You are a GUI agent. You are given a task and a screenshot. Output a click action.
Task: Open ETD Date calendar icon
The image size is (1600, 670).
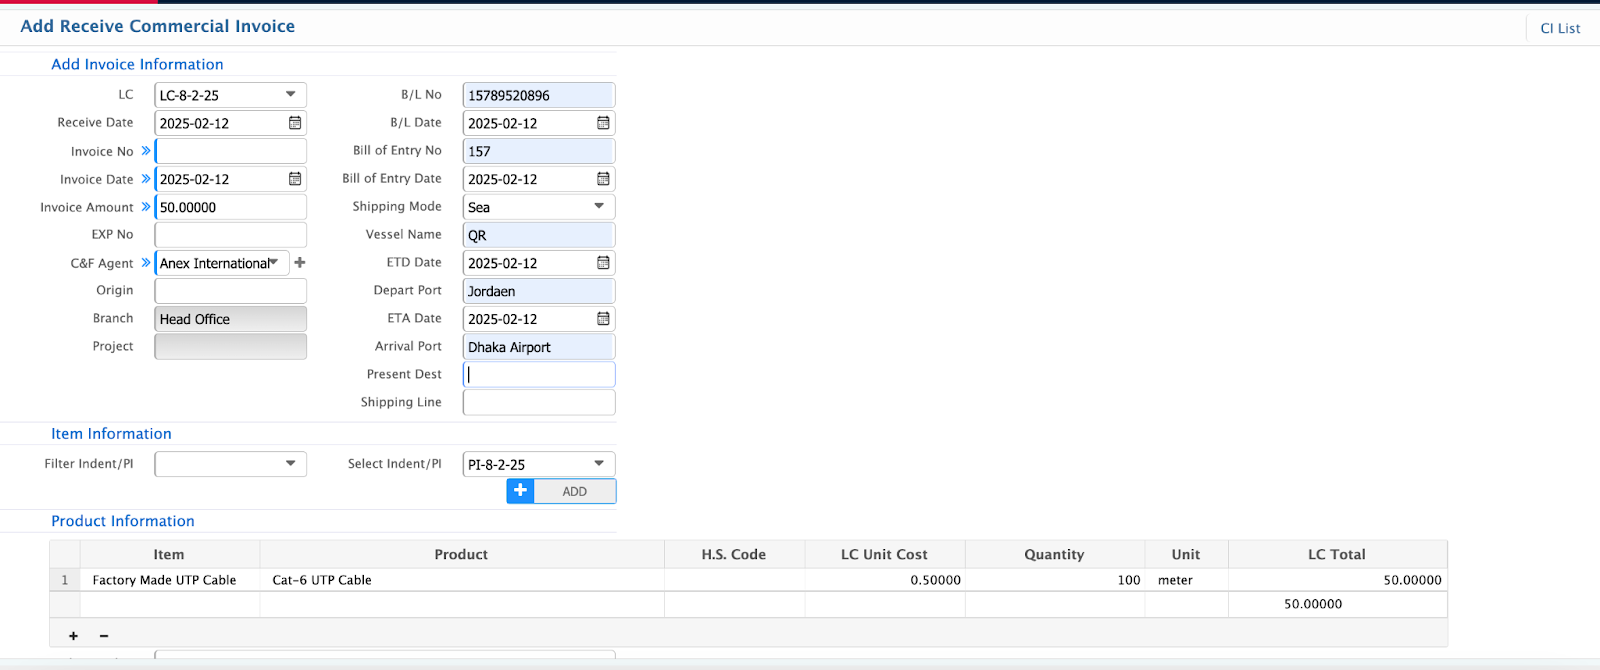[x=603, y=263]
